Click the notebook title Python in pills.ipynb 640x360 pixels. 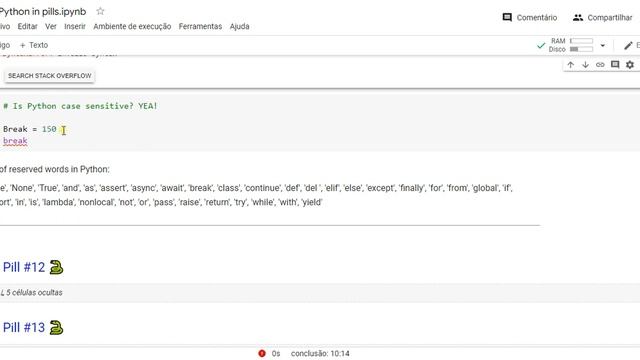click(x=43, y=11)
